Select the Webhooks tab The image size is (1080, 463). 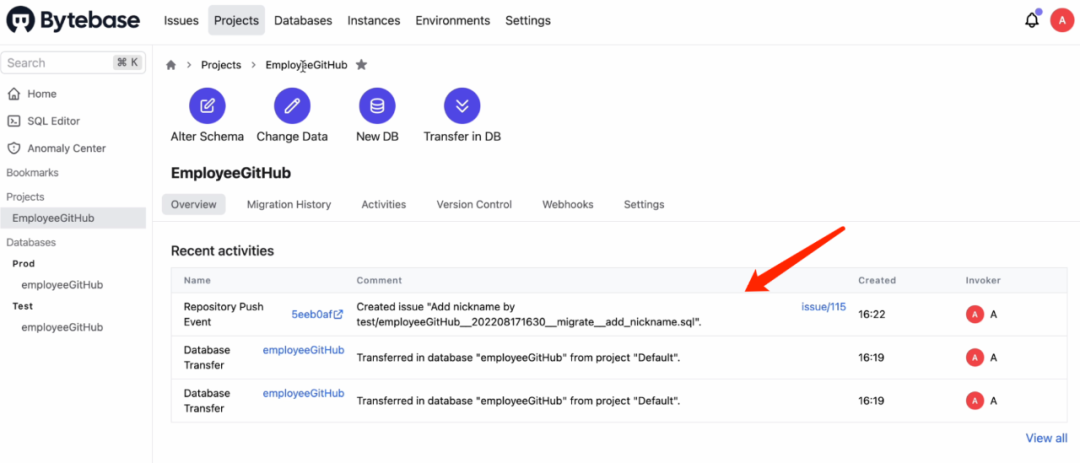[567, 204]
